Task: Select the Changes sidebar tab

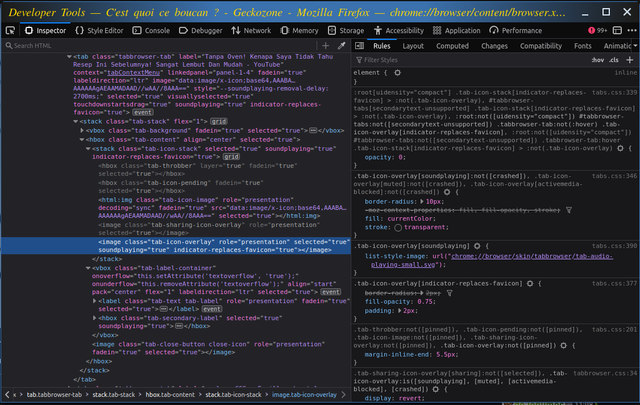Action: tap(494, 46)
